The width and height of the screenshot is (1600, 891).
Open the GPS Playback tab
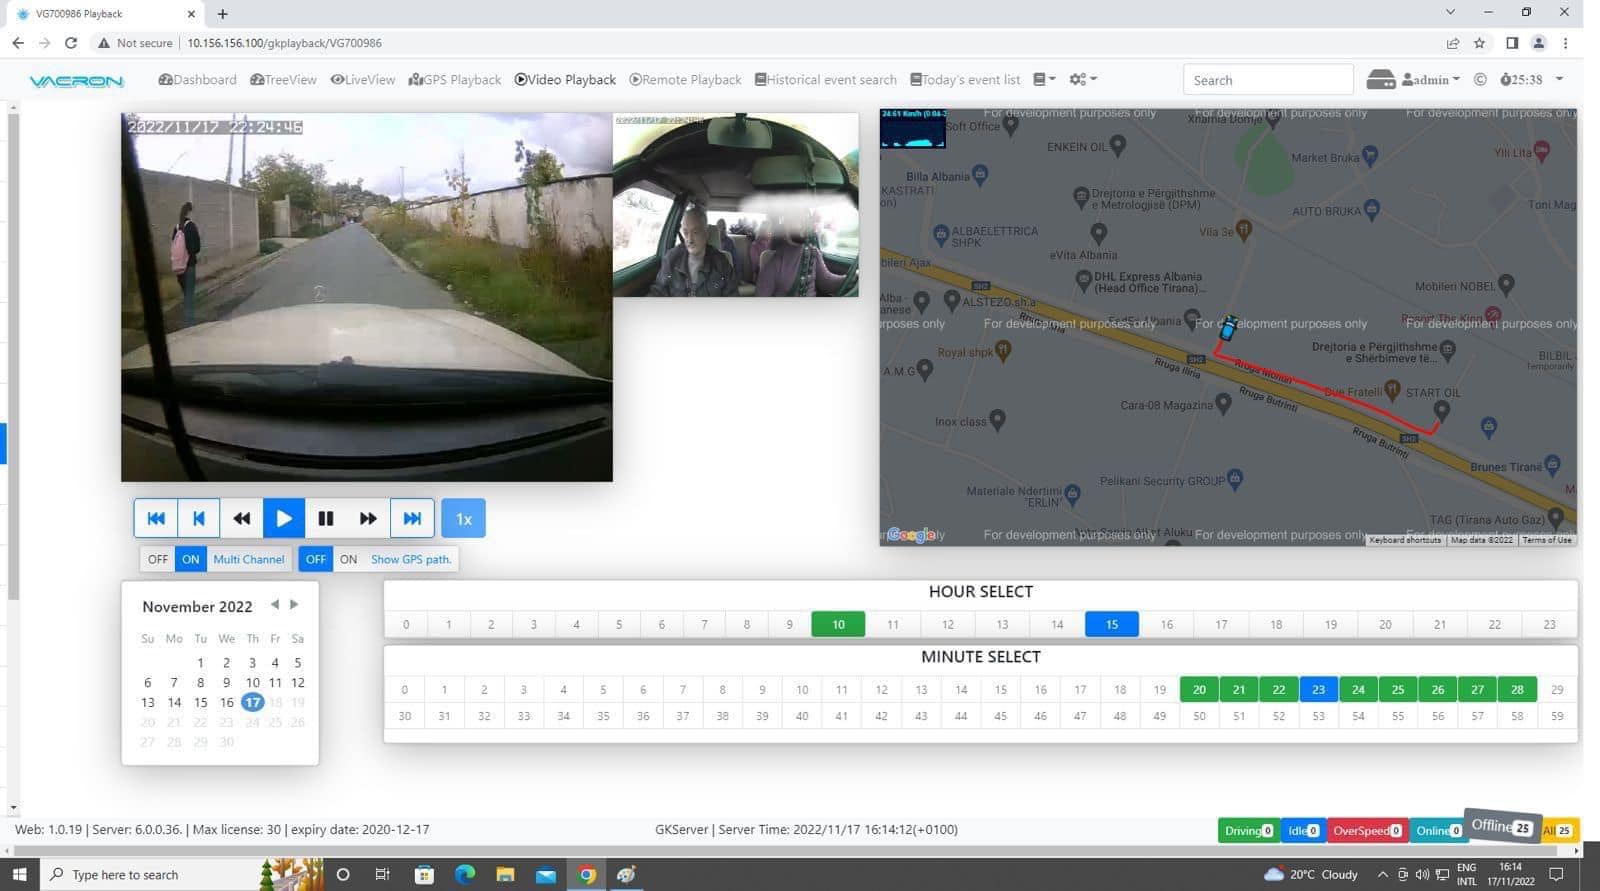click(x=455, y=80)
